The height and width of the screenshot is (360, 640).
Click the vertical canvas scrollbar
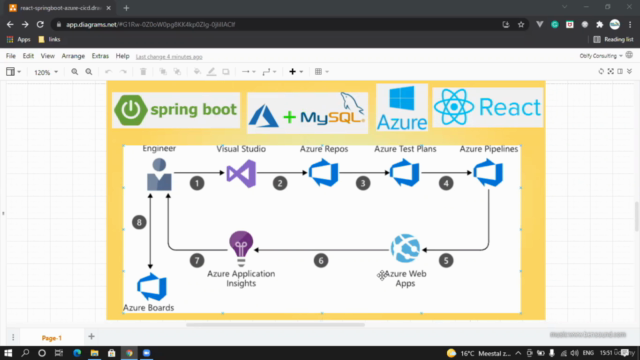[637, 216]
